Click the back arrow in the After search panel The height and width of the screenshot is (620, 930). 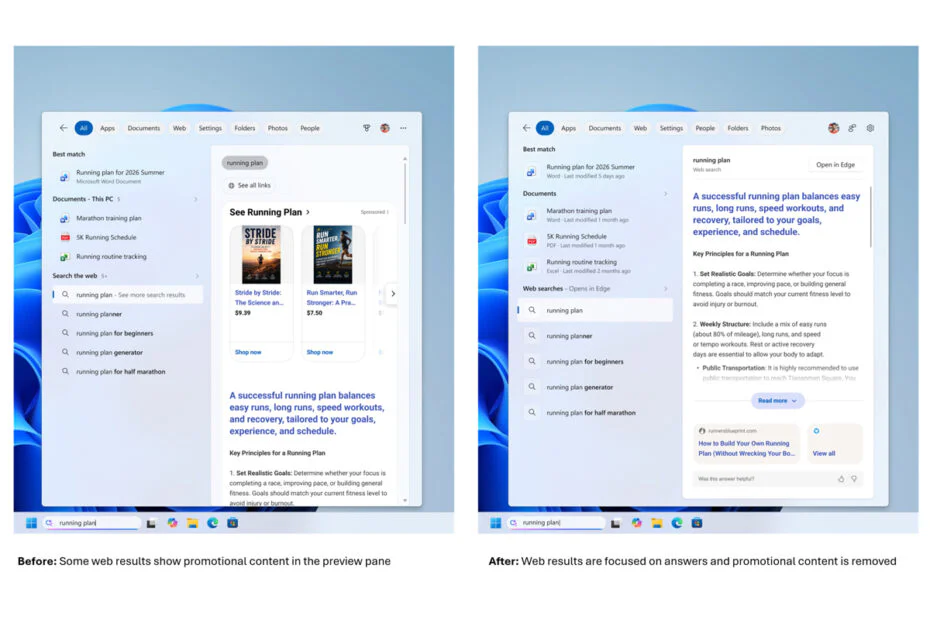point(526,128)
